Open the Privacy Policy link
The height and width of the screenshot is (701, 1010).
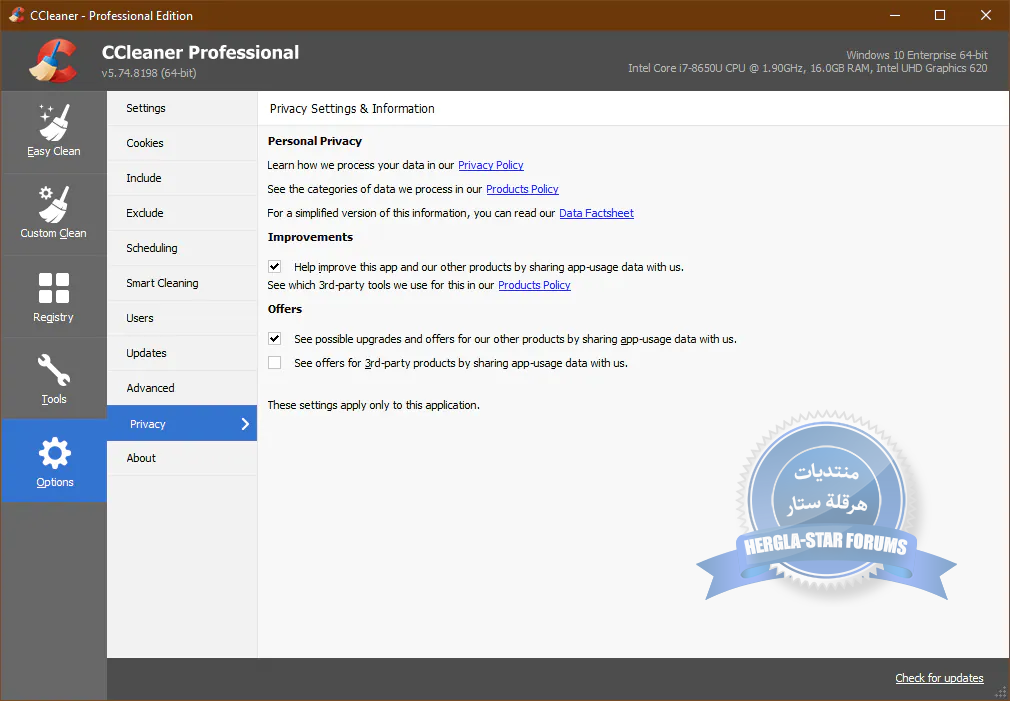pos(491,165)
